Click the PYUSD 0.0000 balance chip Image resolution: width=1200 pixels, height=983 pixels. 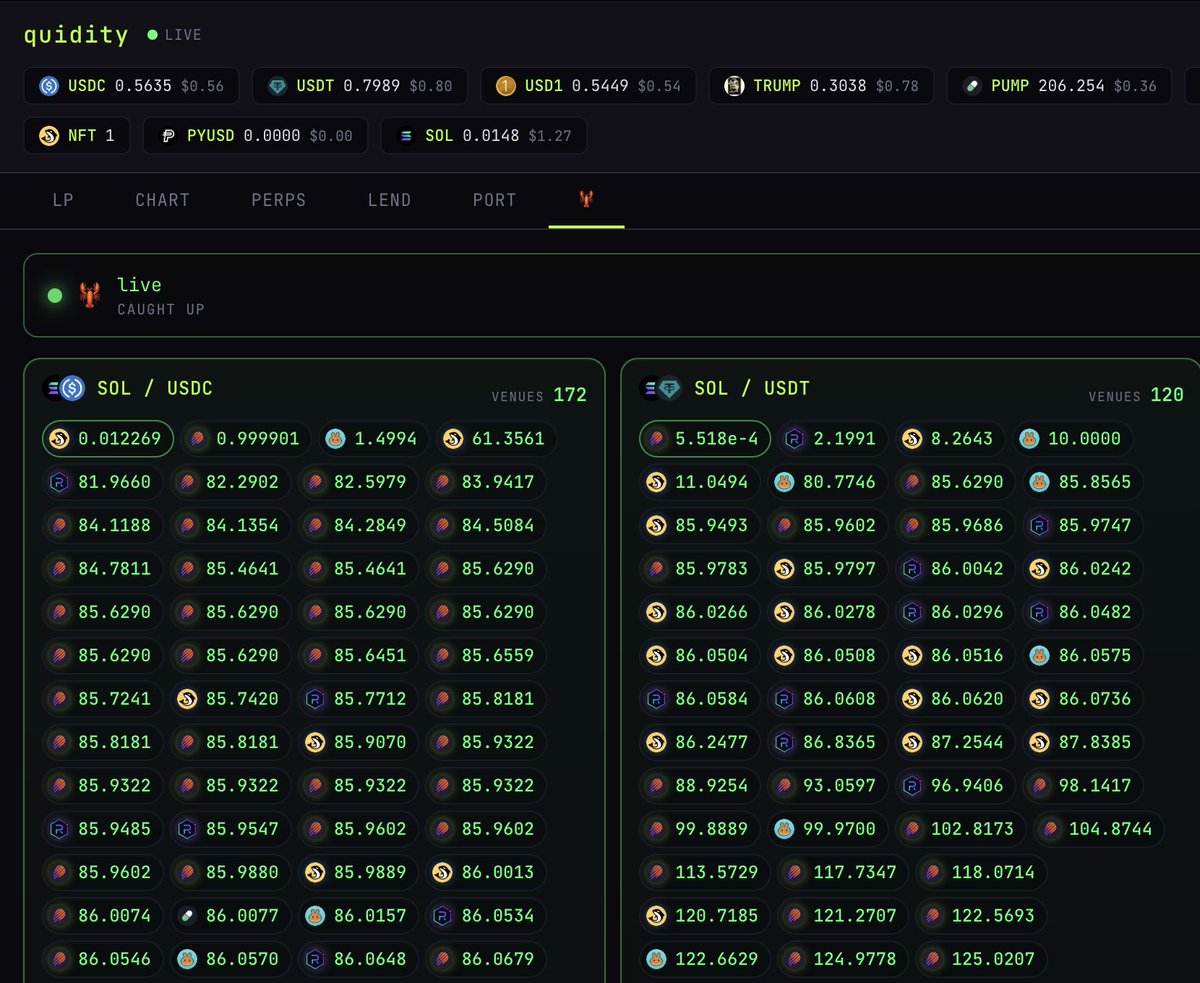click(255, 135)
